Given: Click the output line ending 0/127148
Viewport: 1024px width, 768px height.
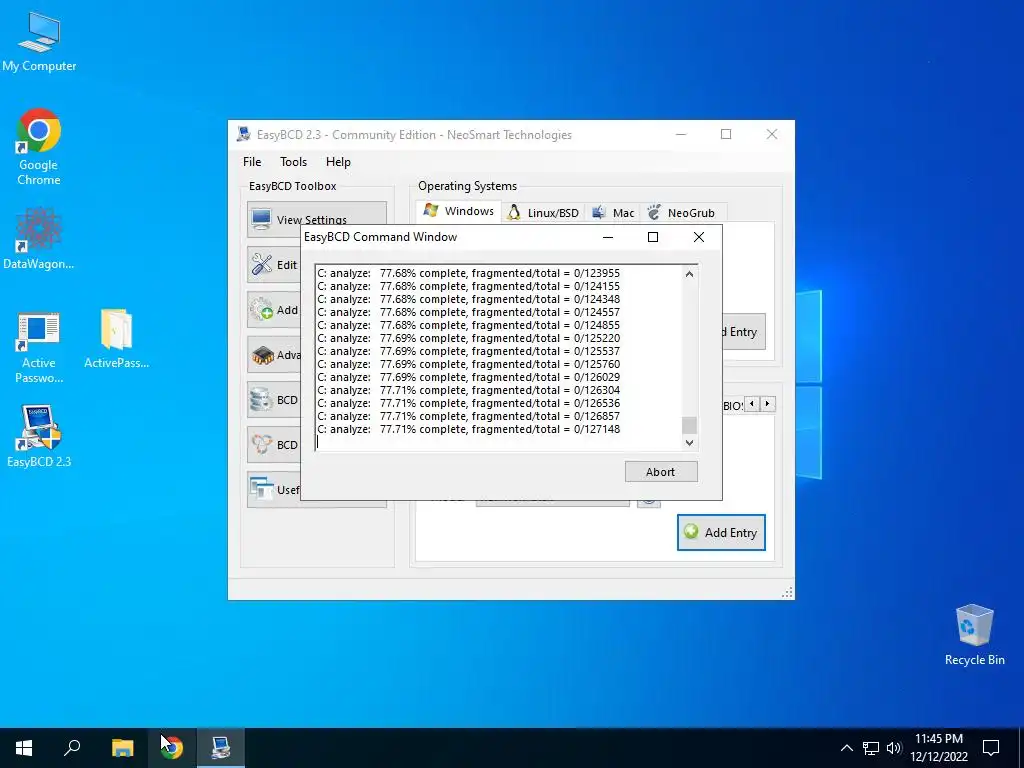Looking at the screenshot, I should tap(469, 429).
